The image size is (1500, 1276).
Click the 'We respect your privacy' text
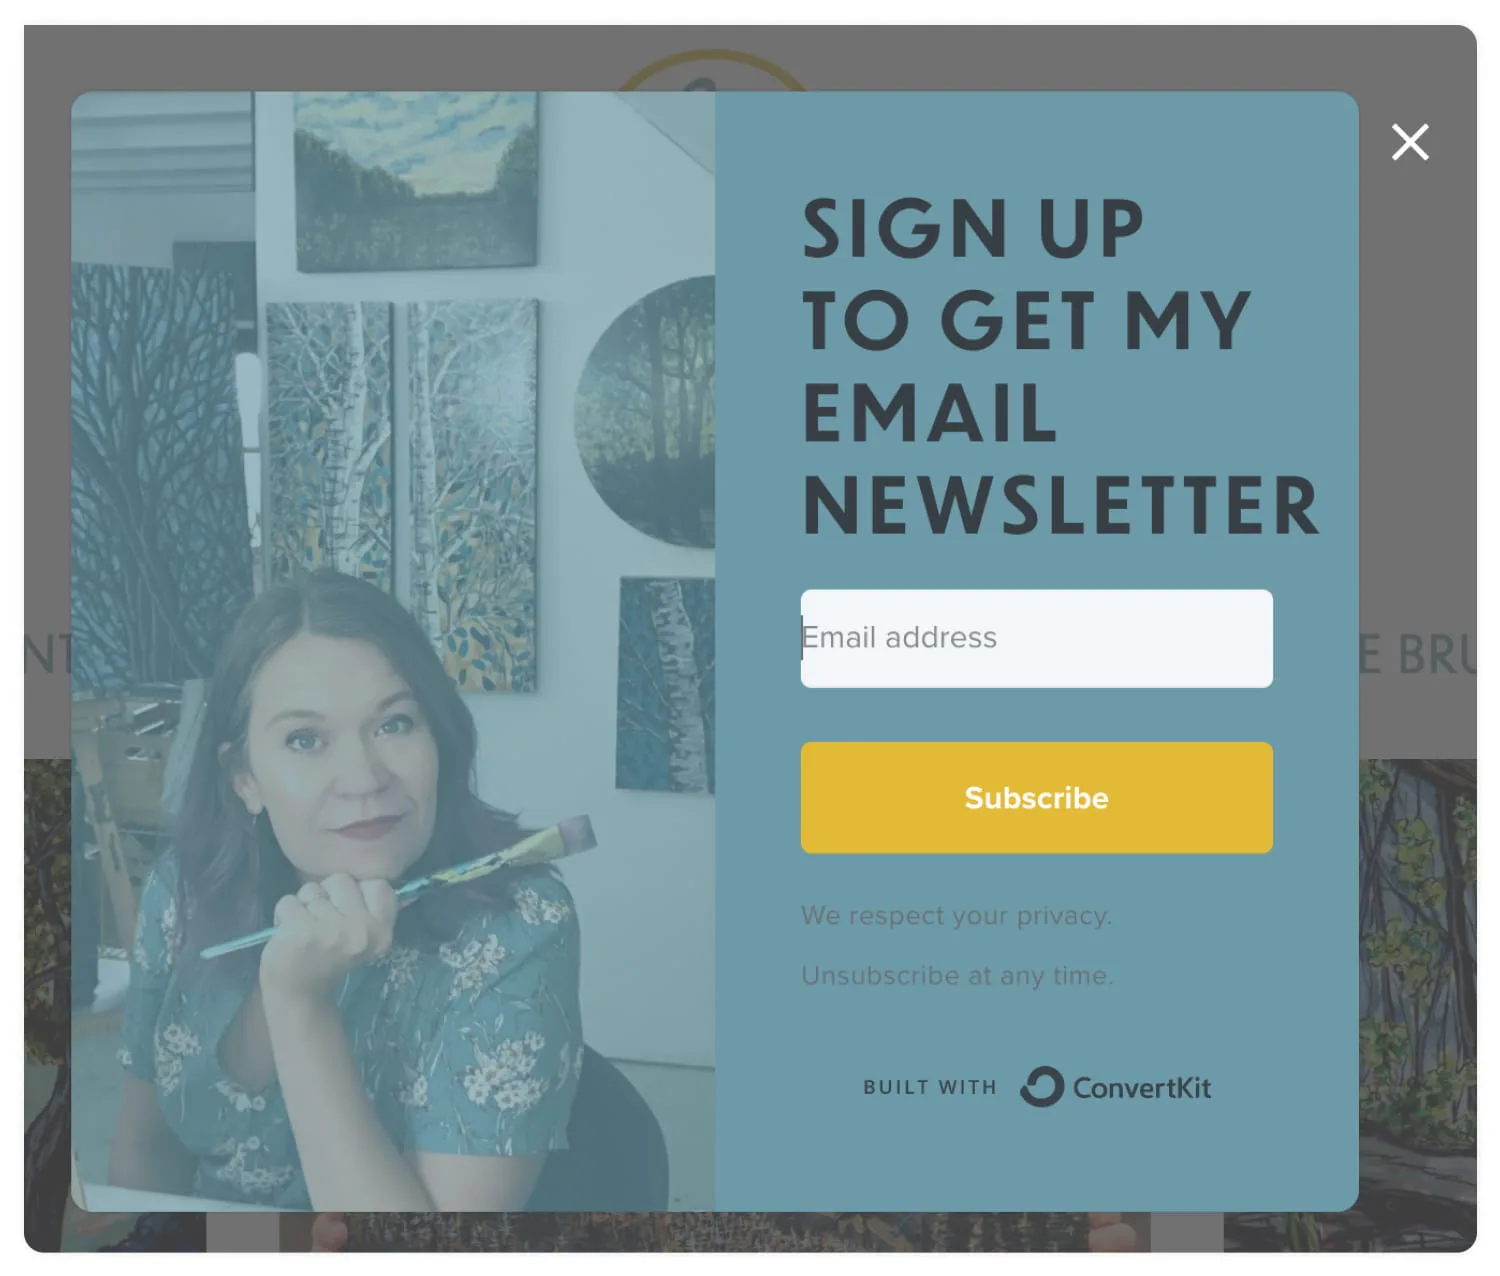click(956, 915)
